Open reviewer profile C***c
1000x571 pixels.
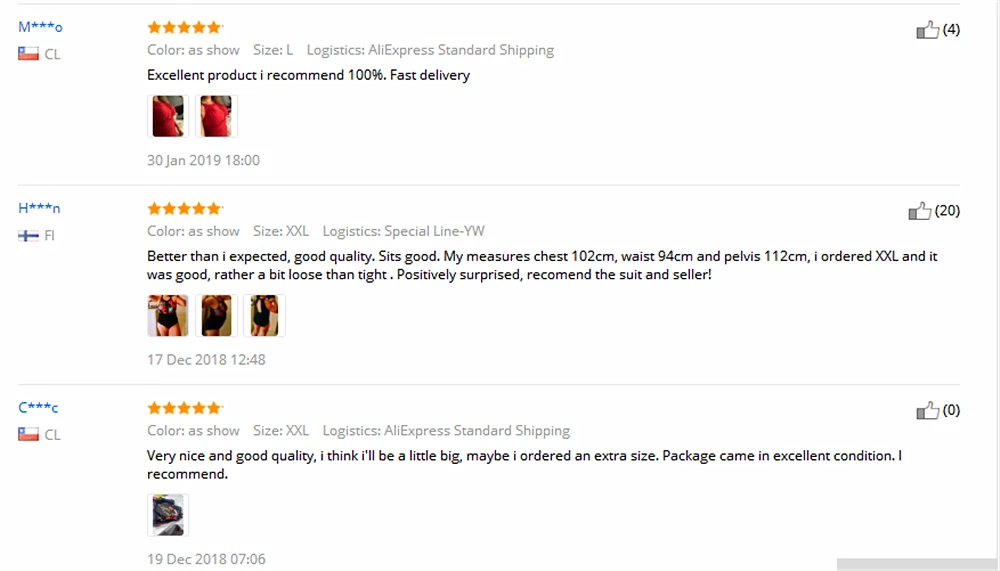38,407
